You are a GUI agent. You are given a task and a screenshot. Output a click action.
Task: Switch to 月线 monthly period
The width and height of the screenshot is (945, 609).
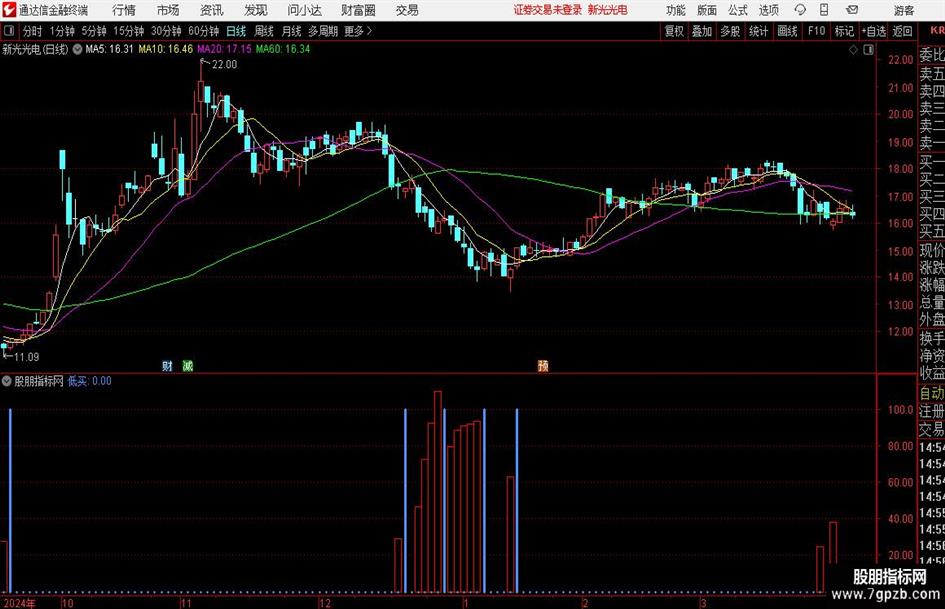[291, 31]
